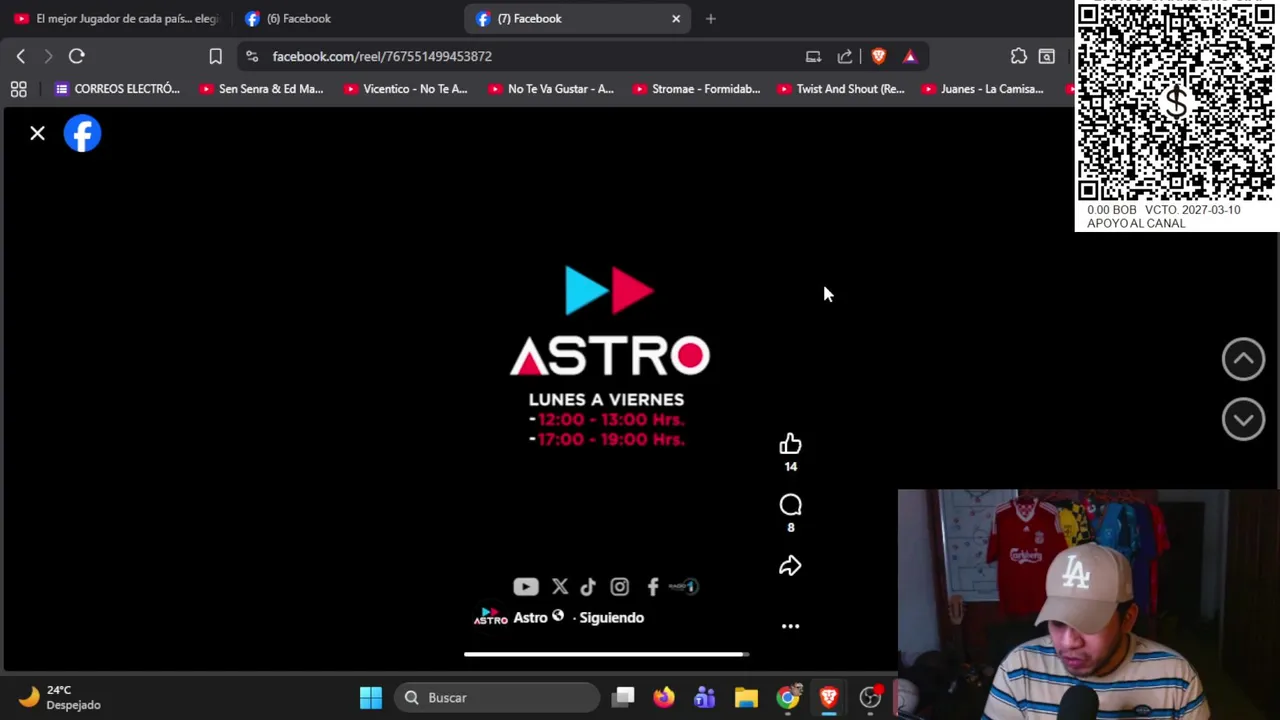Open the Sen Senra & Ed Ma... bookmark
Image resolution: width=1280 pixels, height=720 pixels.
click(x=261, y=89)
